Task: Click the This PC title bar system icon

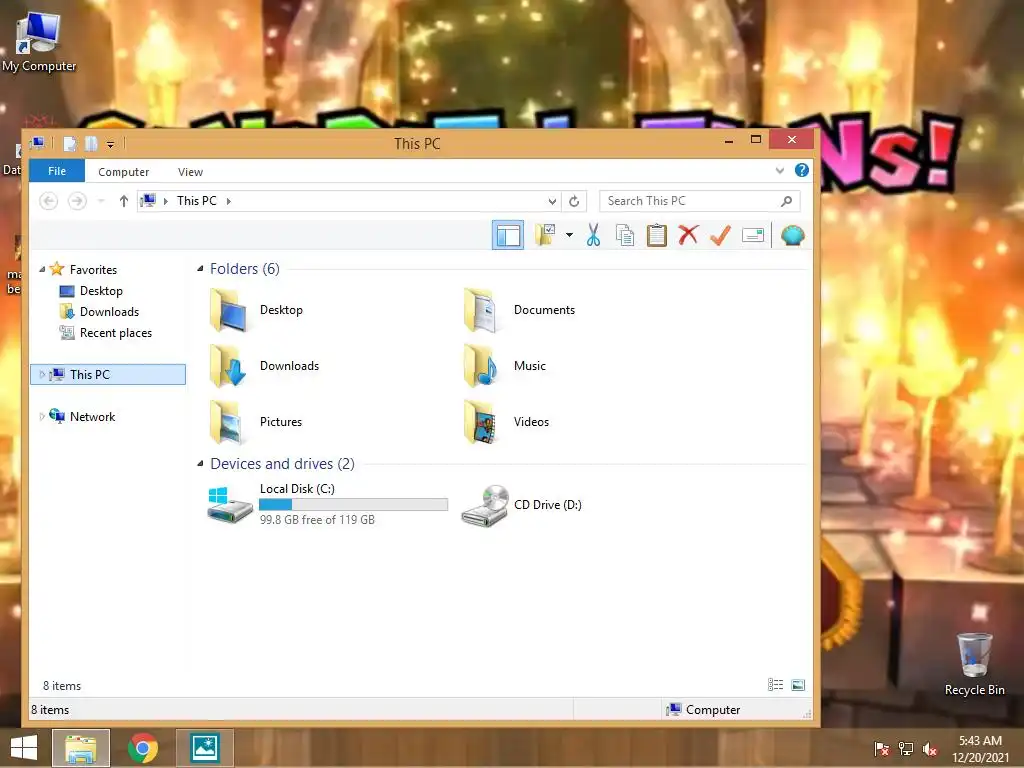Action: point(38,143)
